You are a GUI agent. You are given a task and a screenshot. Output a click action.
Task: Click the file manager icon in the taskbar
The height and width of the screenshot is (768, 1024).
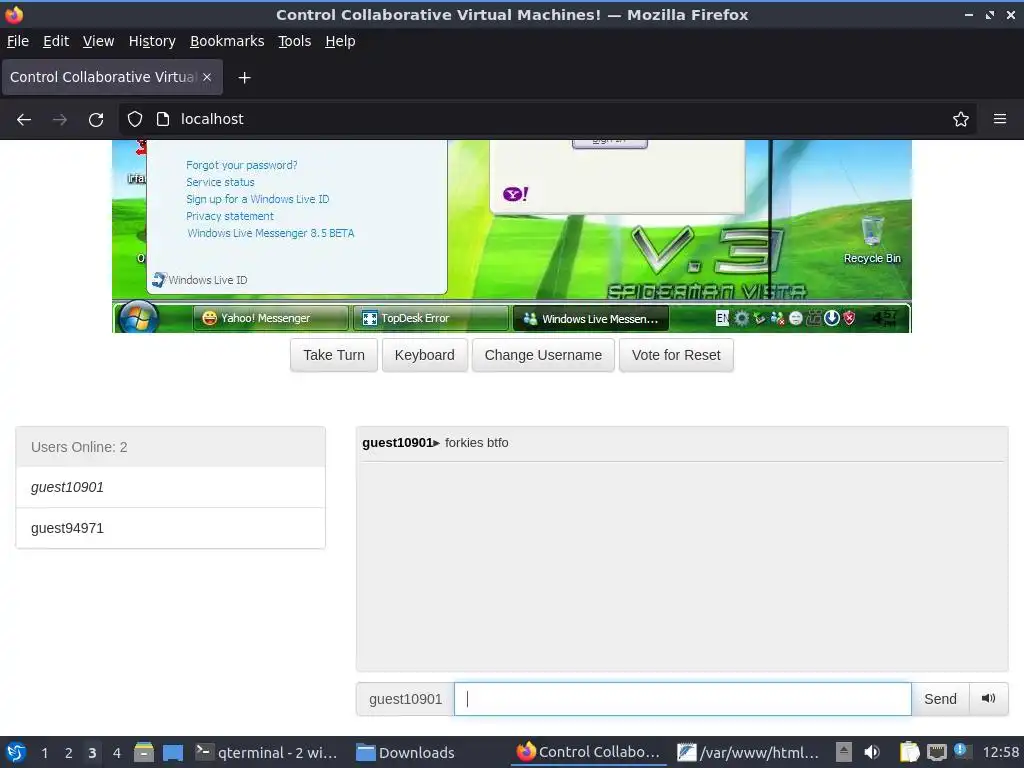pyautogui.click(x=144, y=752)
